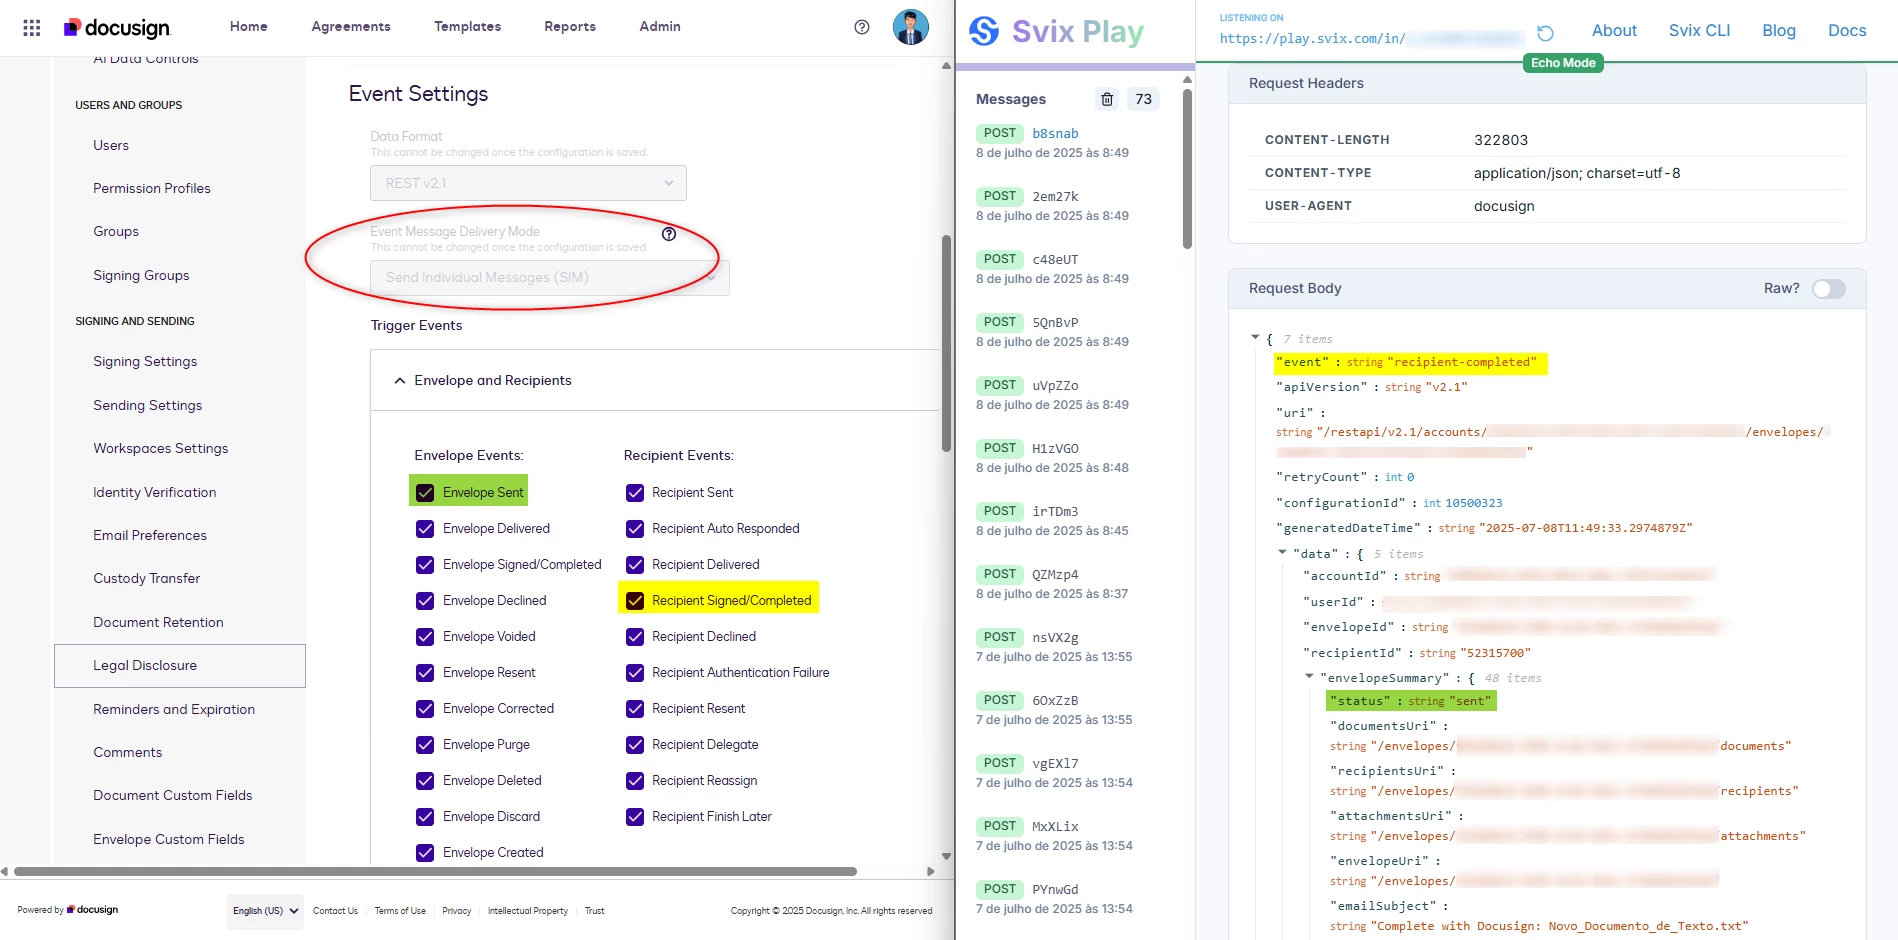Click the Svix Messages list scrollbar
This screenshot has width=1898, height=940.
[1187, 169]
